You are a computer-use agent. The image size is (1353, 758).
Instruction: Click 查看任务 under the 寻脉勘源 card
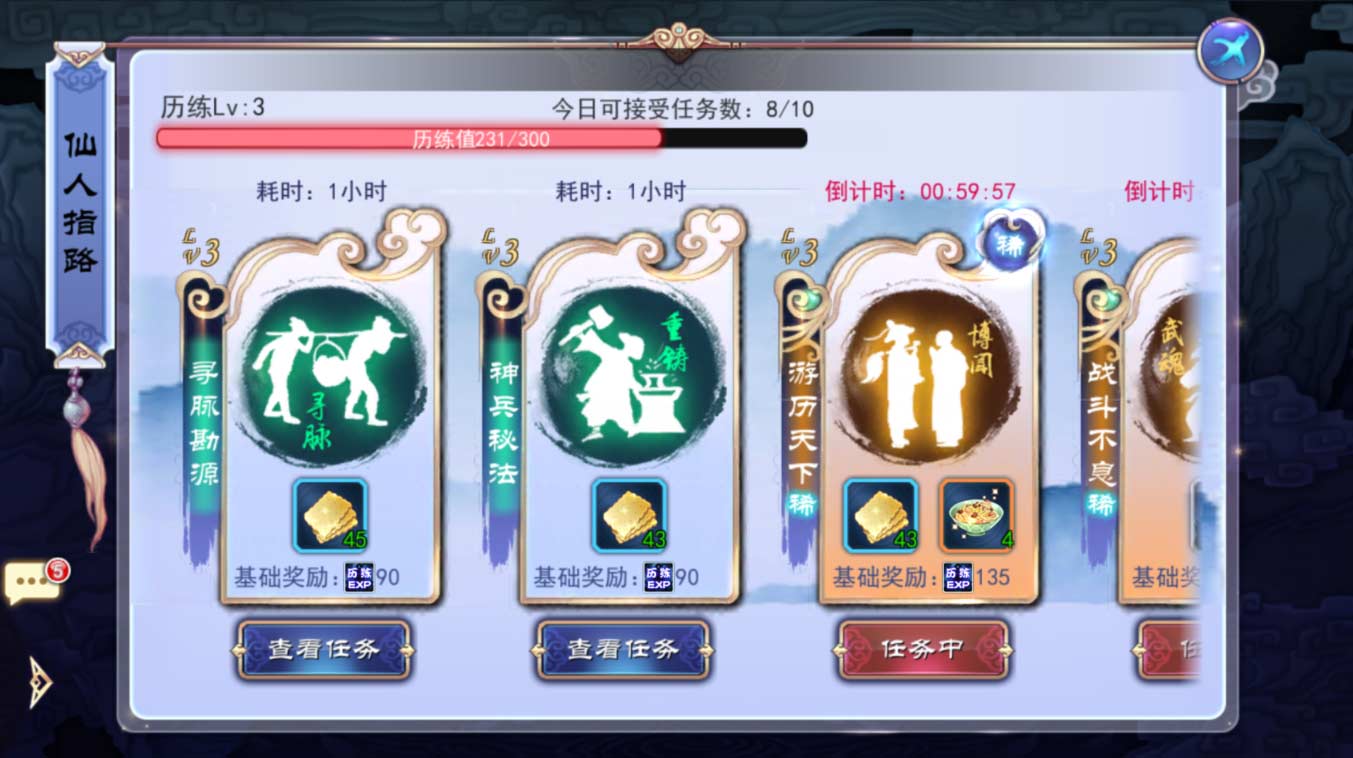coord(324,650)
